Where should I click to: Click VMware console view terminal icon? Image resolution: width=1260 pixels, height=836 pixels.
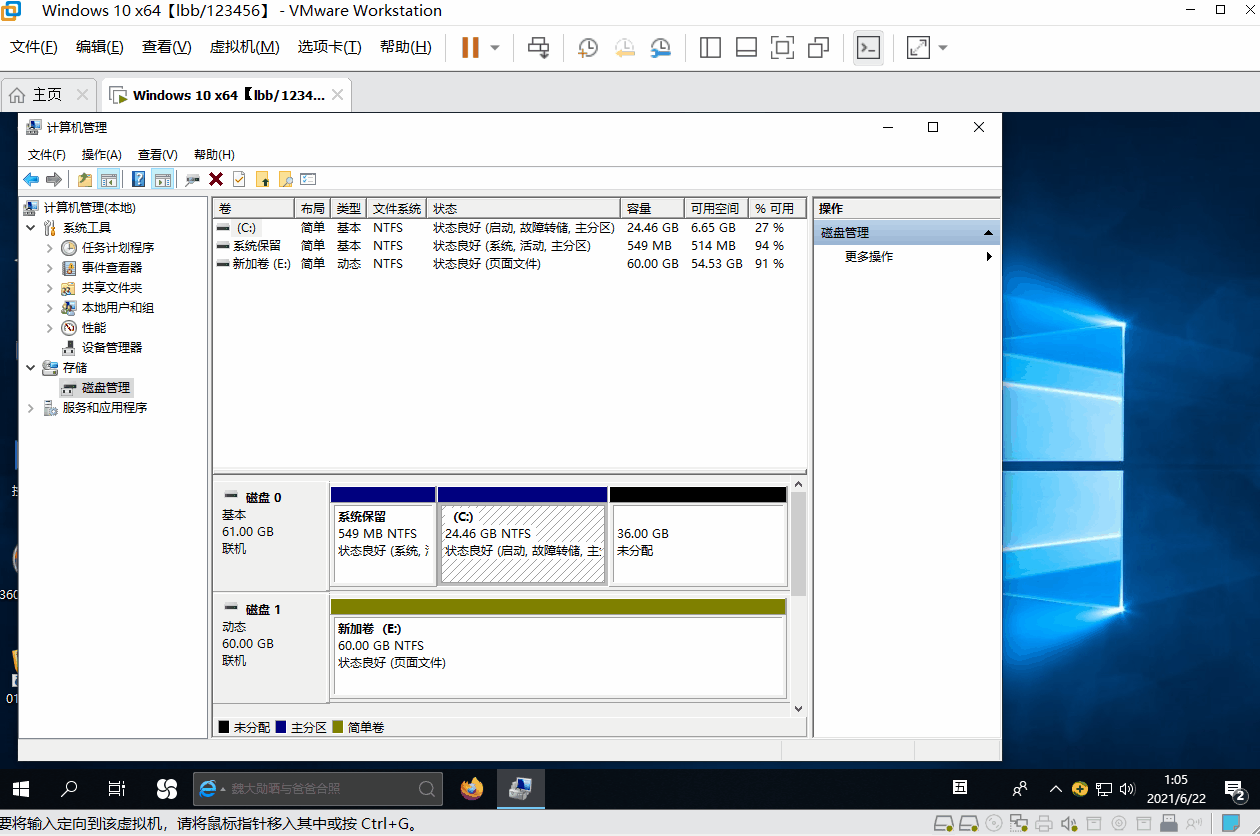tap(868, 47)
